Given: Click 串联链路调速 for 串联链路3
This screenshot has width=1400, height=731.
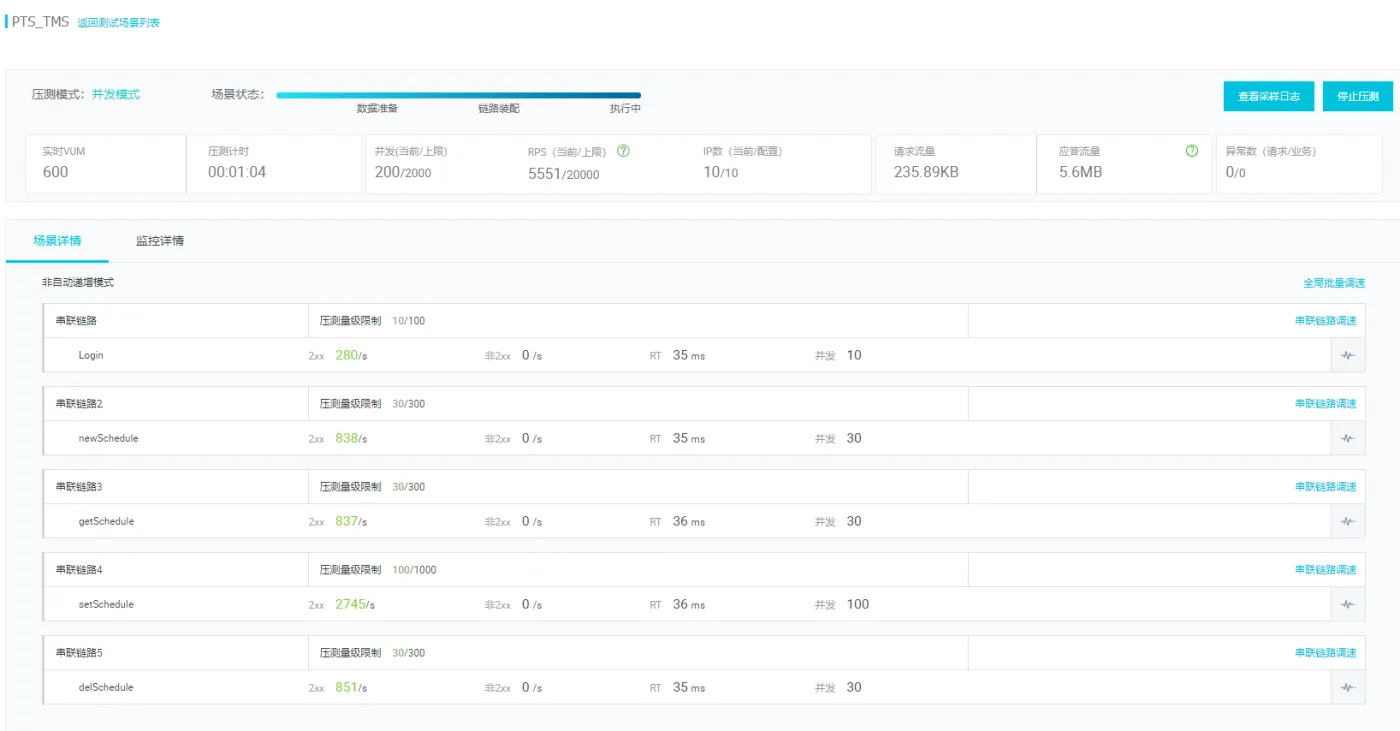Looking at the screenshot, I should coord(1325,487).
